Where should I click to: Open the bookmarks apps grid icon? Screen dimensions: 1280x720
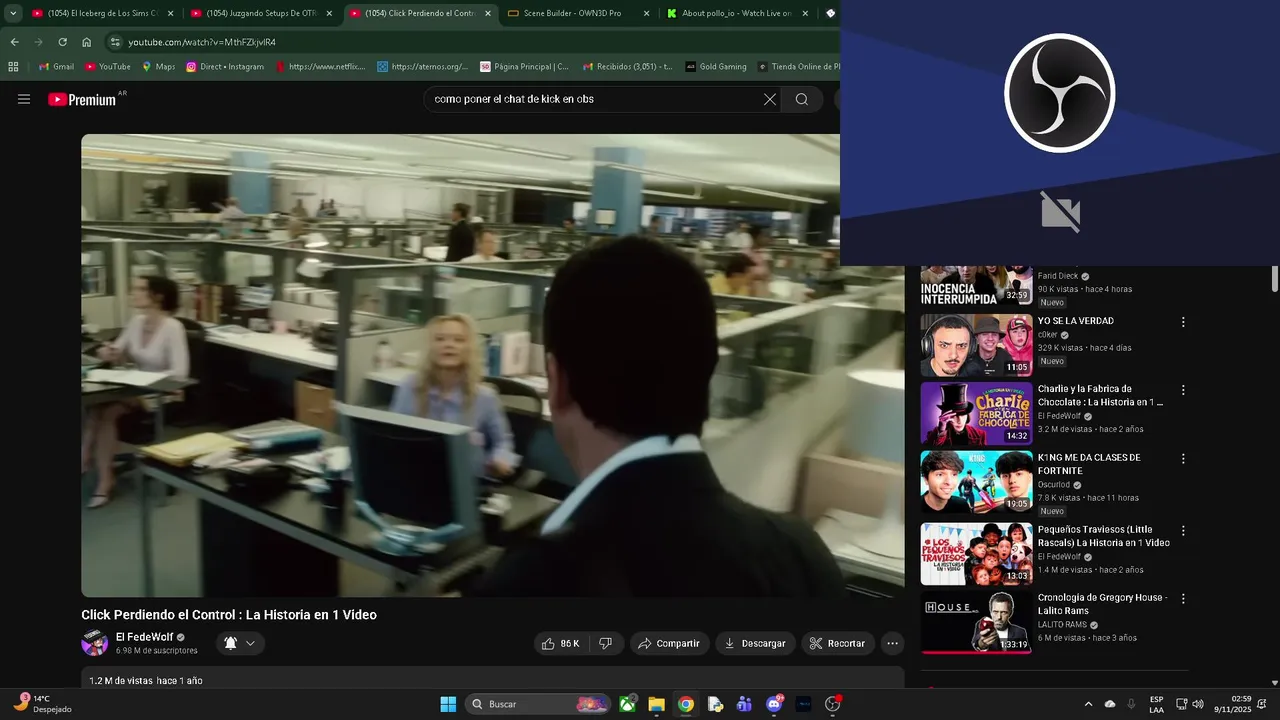tap(13, 66)
